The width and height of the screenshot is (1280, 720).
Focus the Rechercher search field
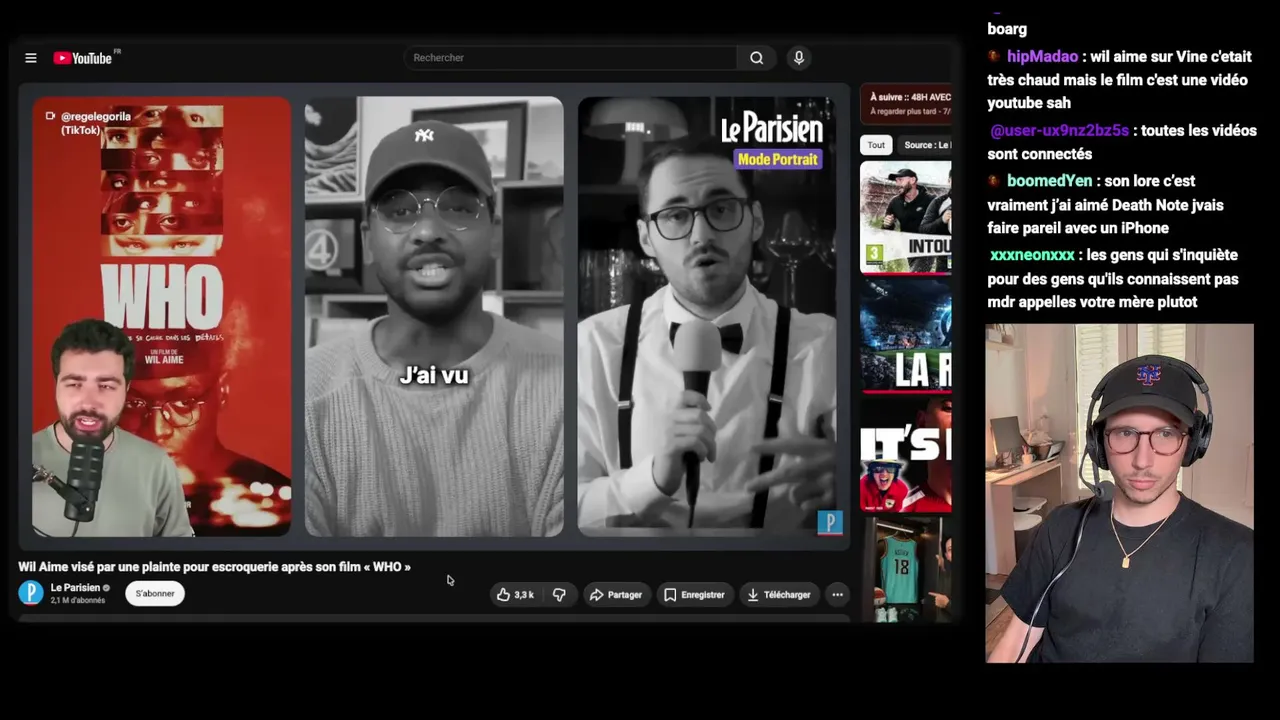click(570, 58)
